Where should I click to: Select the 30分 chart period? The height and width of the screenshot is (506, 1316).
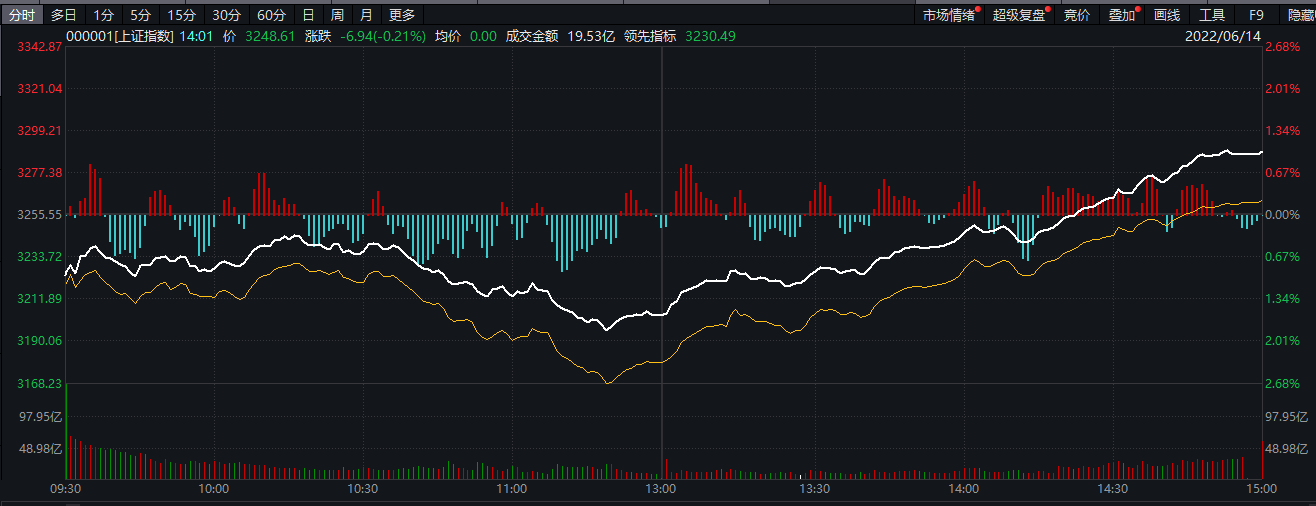click(x=227, y=15)
